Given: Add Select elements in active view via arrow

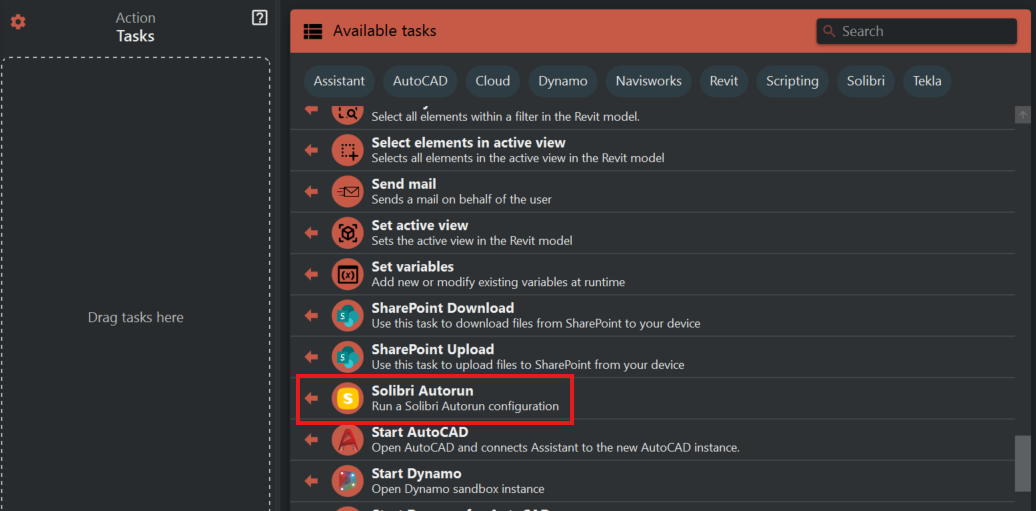Looking at the screenshot, I should pos(311,151).
